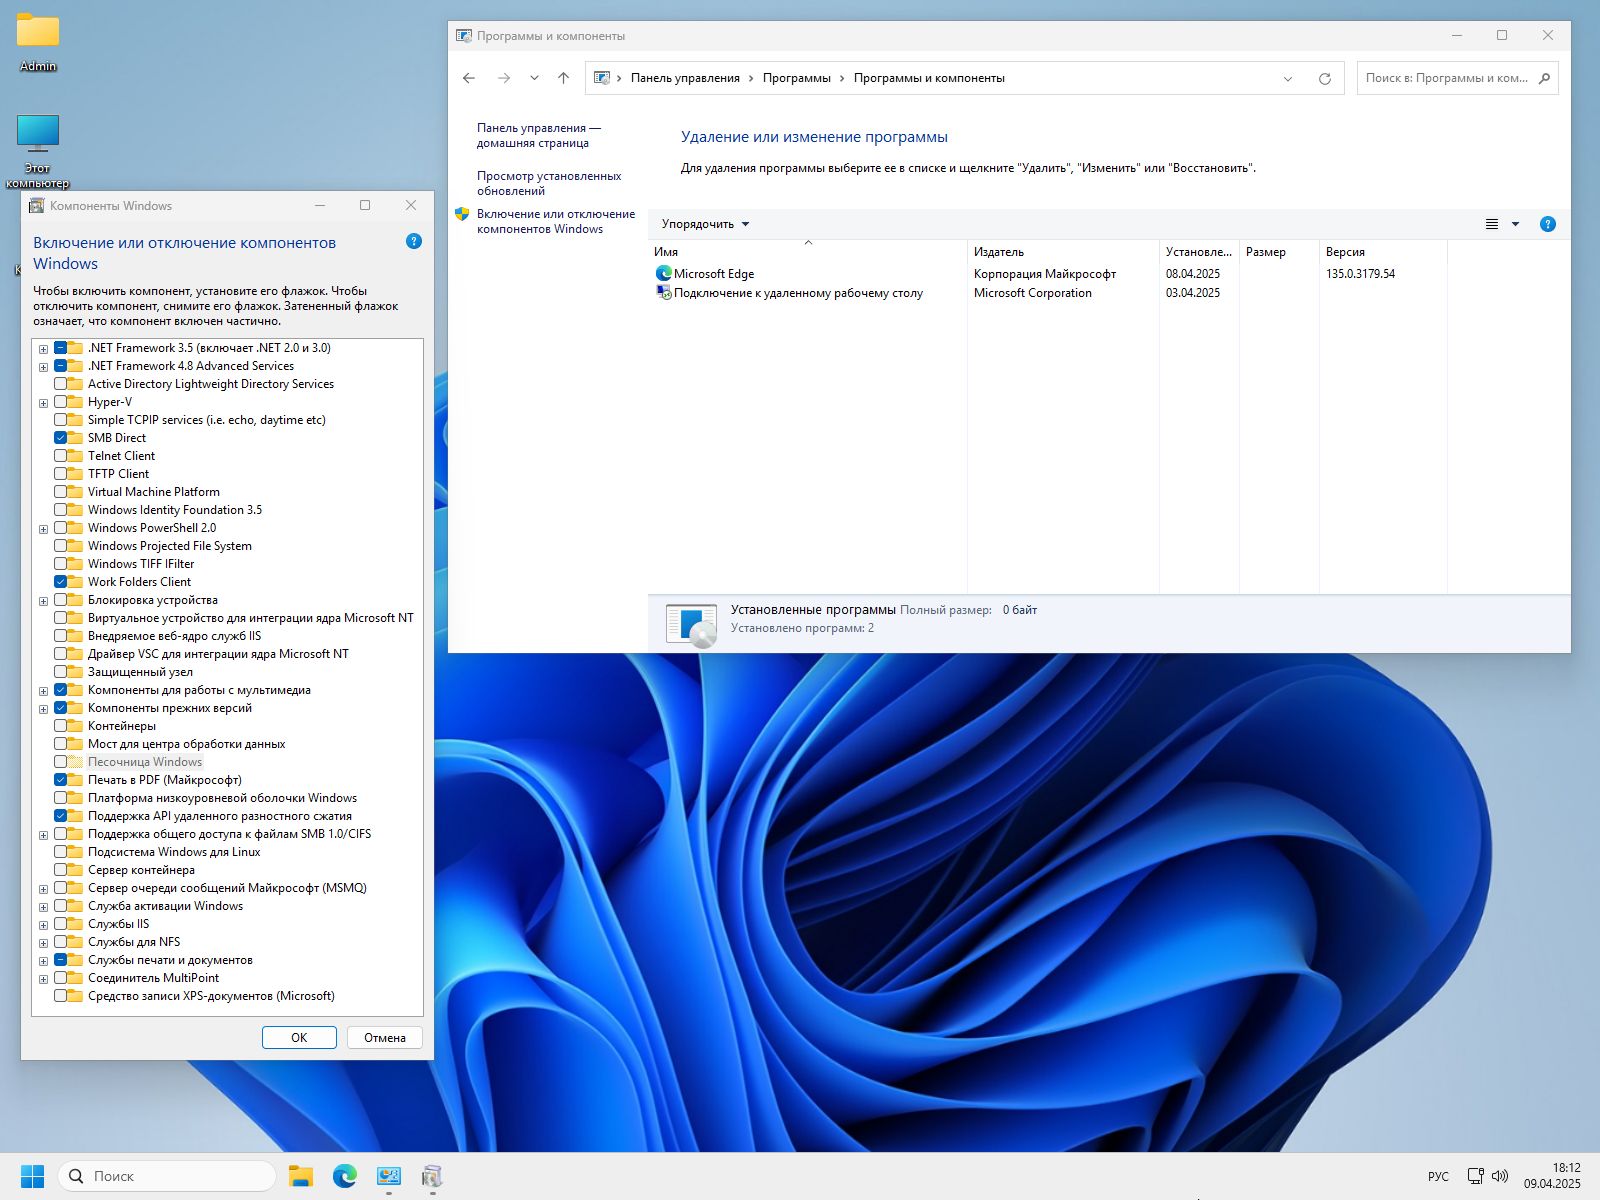Click the Telnet Client folder icon
Viewport: 1600px width, 1200px height.
[76, 456]
